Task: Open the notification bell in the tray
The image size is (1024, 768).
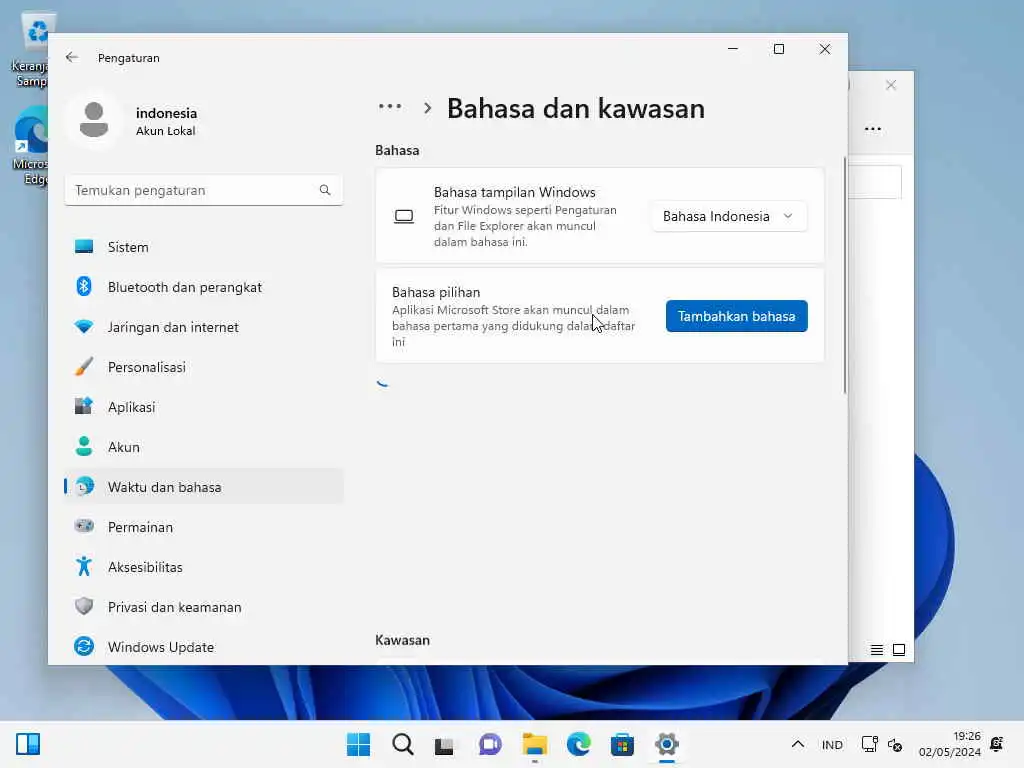Action: 997,744
